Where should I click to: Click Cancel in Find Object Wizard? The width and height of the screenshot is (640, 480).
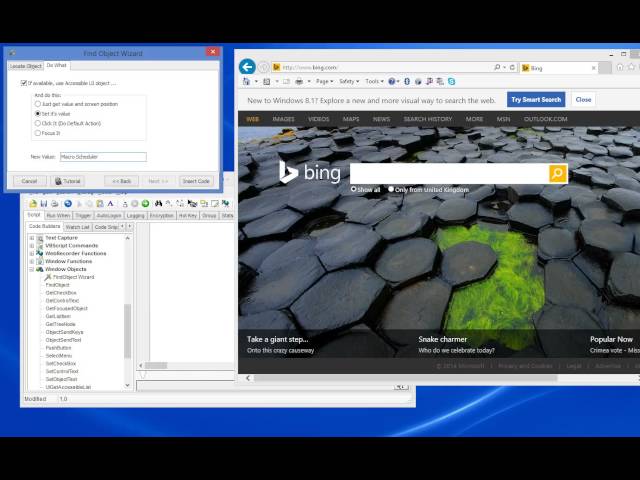click(x=29, y=181)
